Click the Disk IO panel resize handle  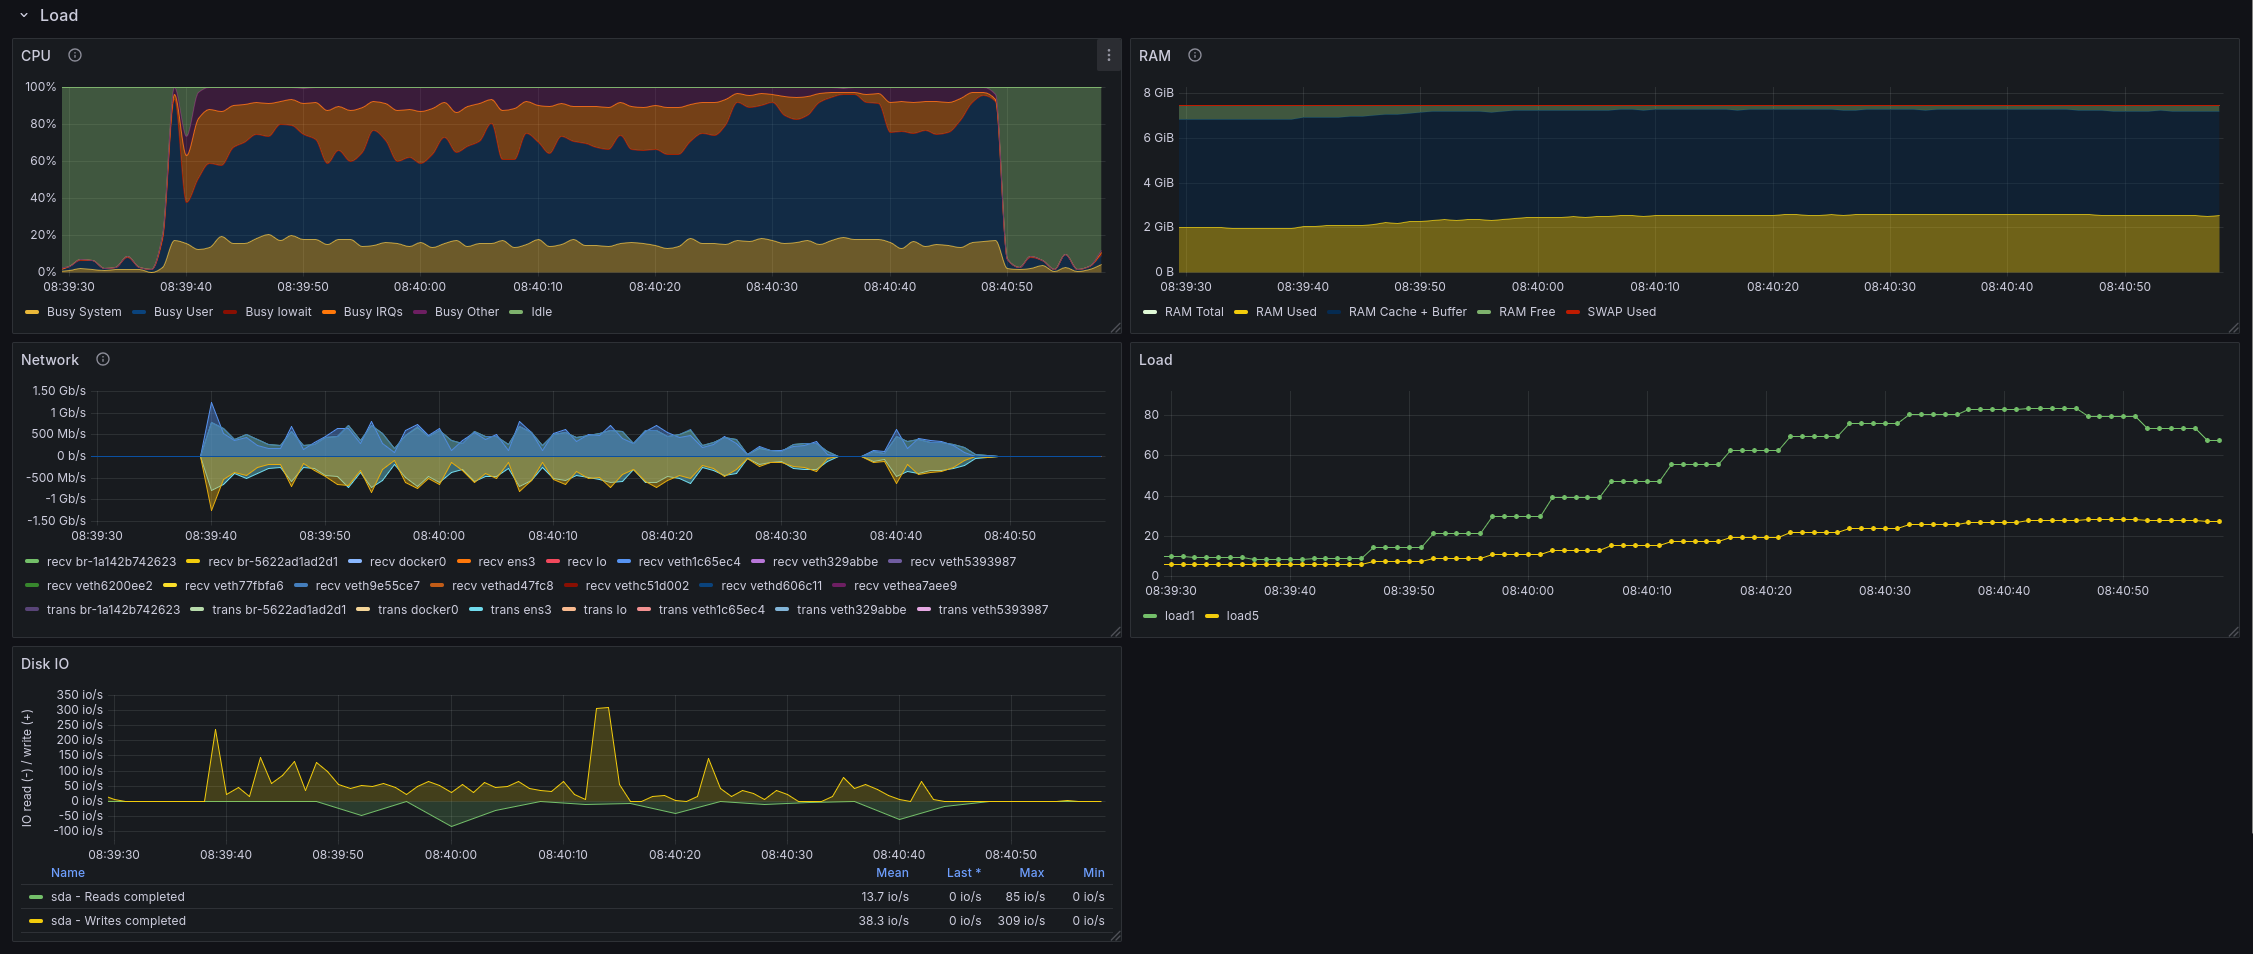pos(1116,936)
